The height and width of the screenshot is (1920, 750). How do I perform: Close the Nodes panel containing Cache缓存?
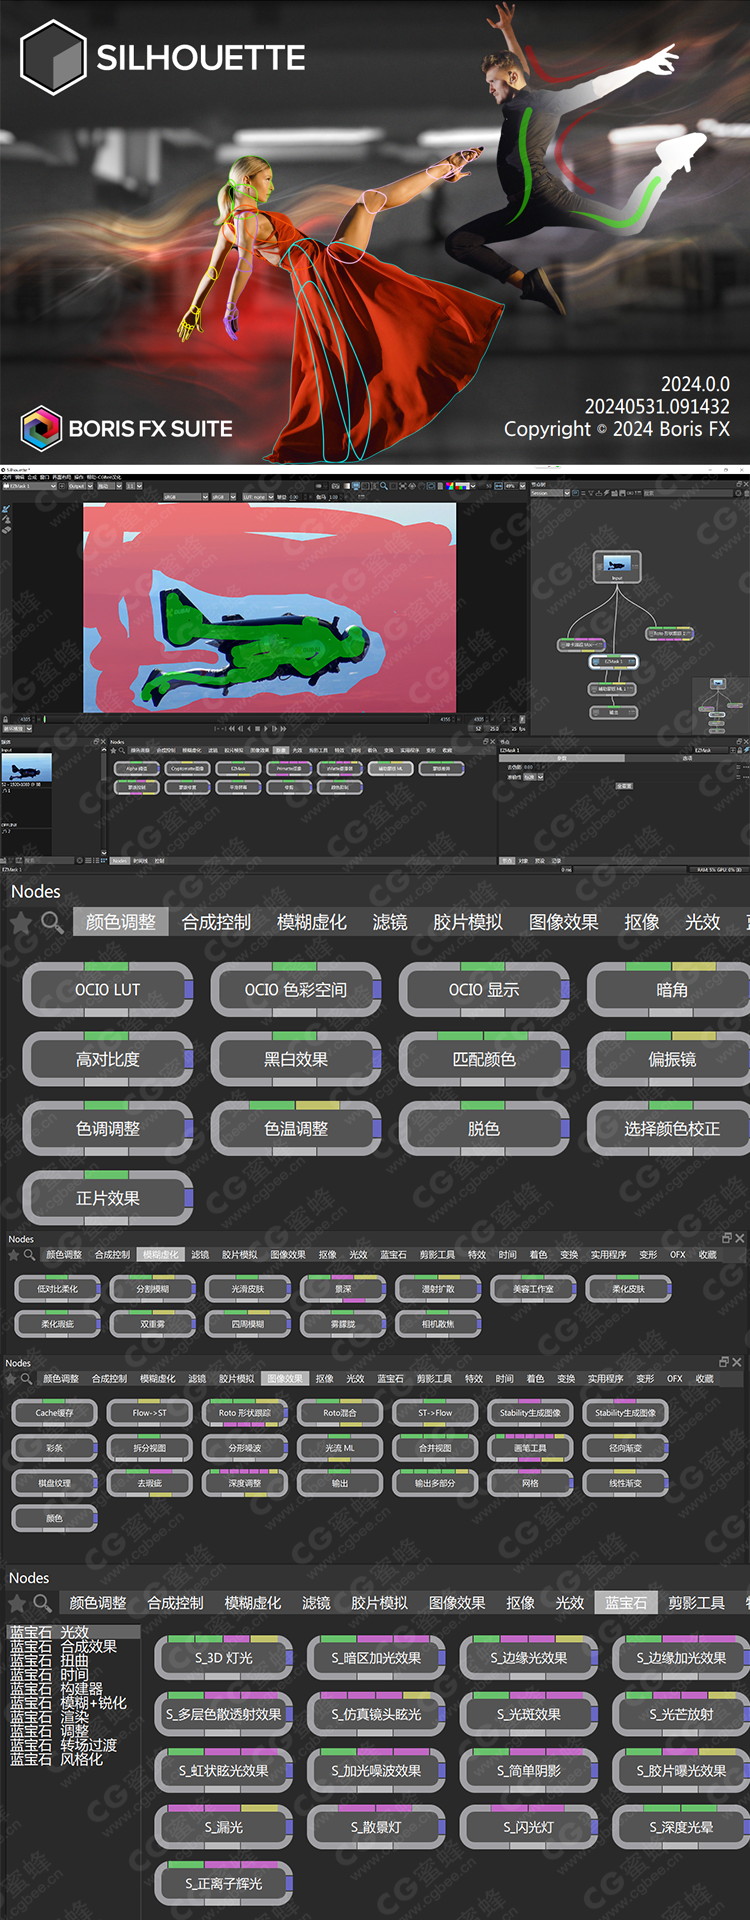point(737,1362)
